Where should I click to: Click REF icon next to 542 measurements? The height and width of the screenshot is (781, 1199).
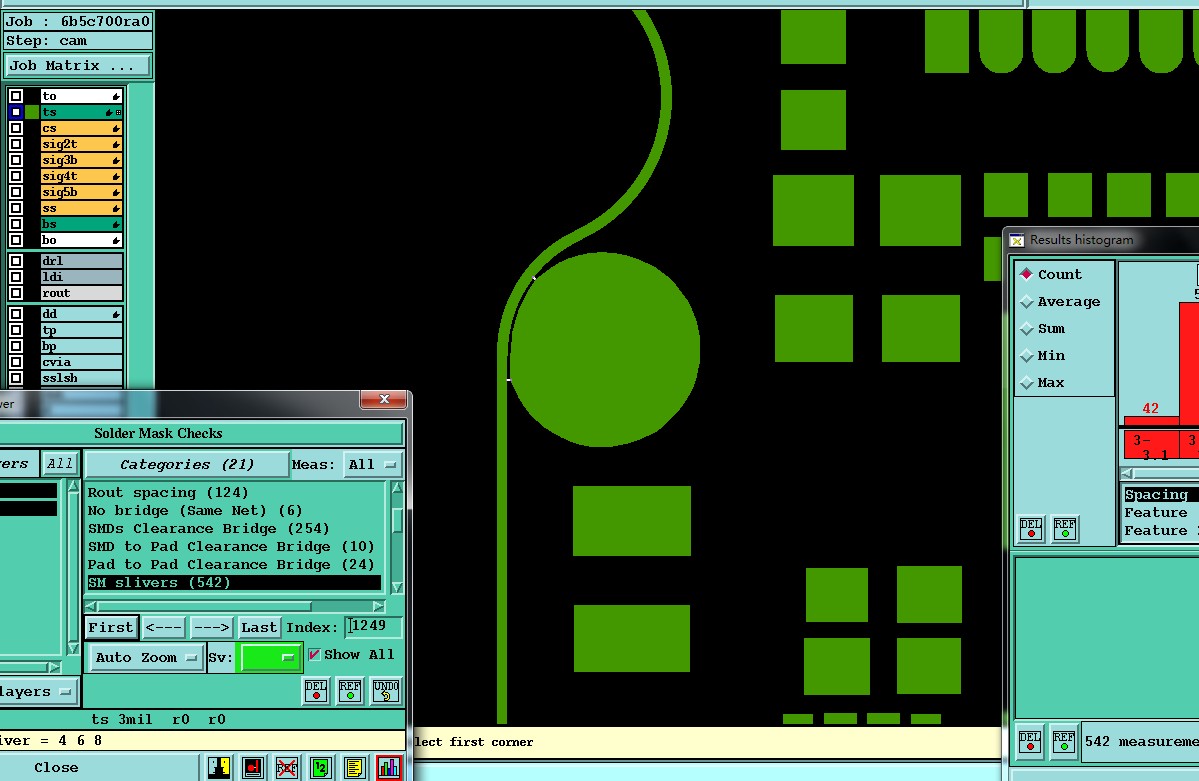click(1064, 741)
